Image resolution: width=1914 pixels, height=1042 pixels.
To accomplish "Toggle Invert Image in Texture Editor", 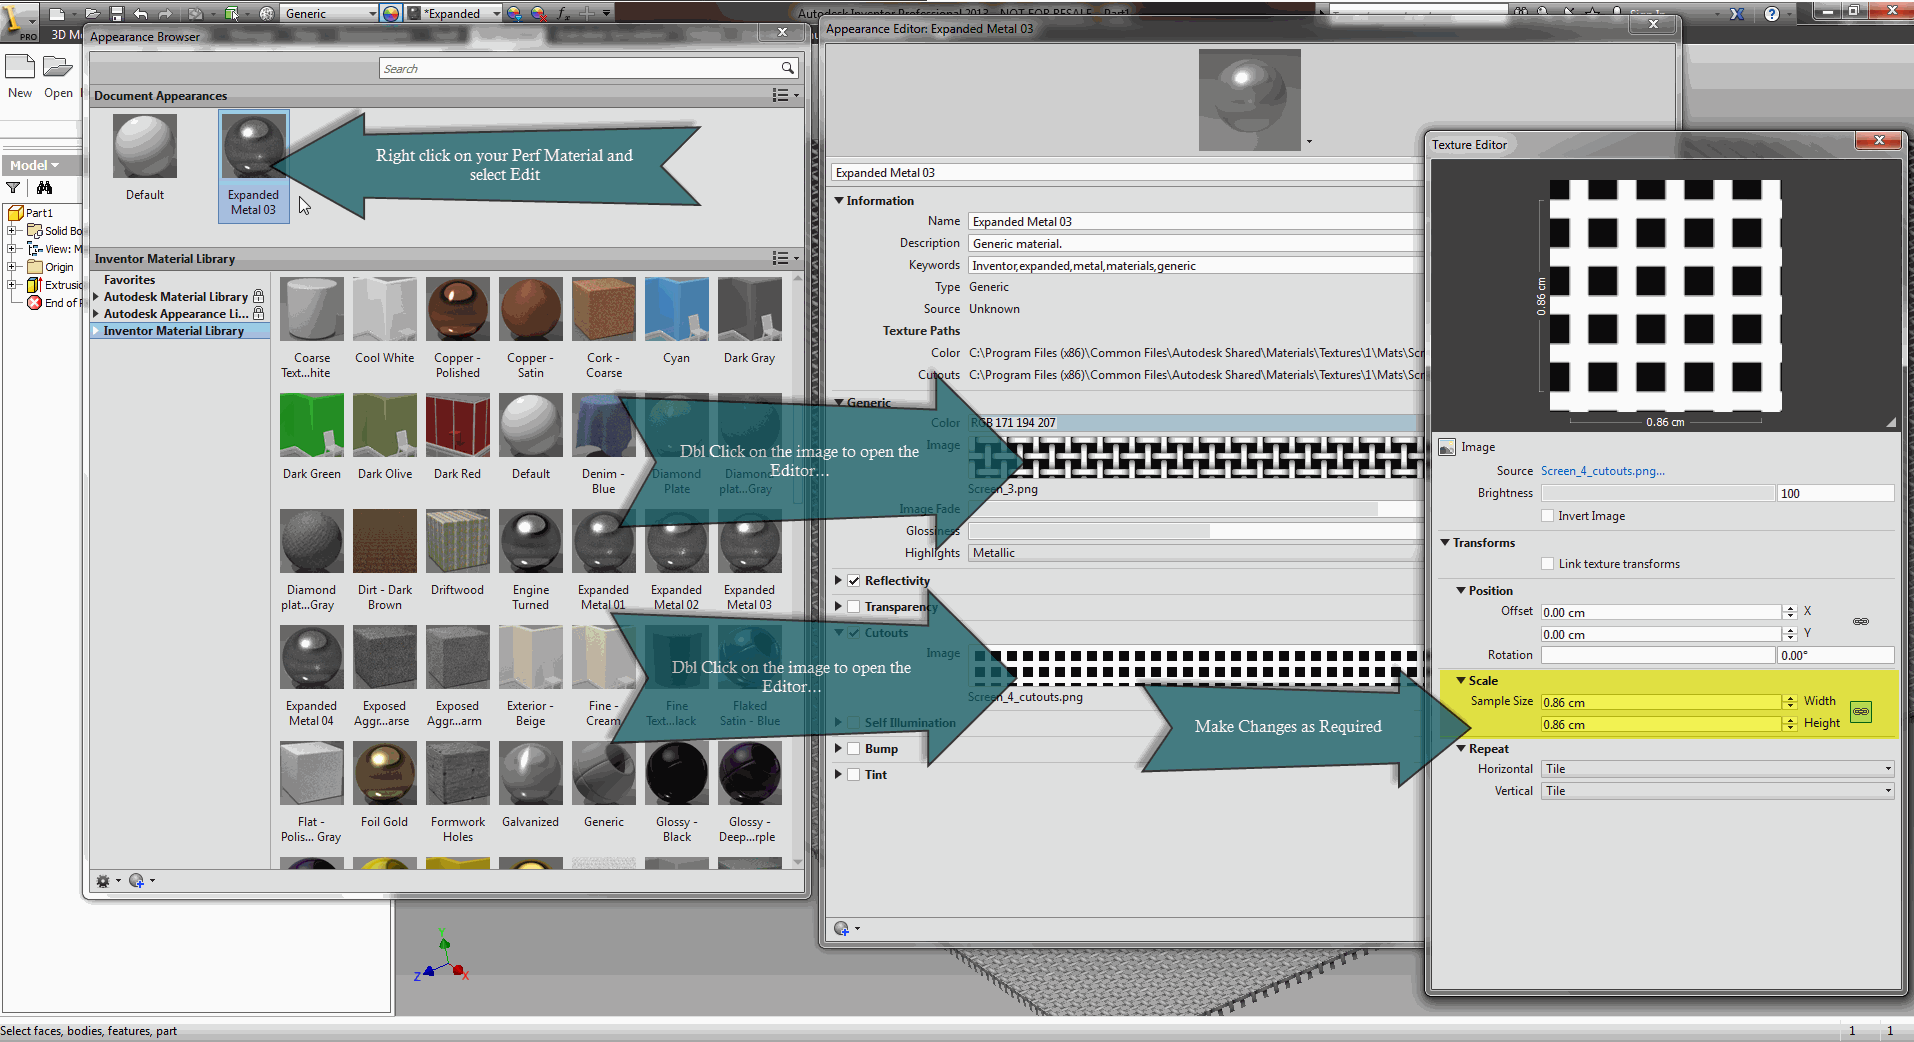I will point(1548,515).
